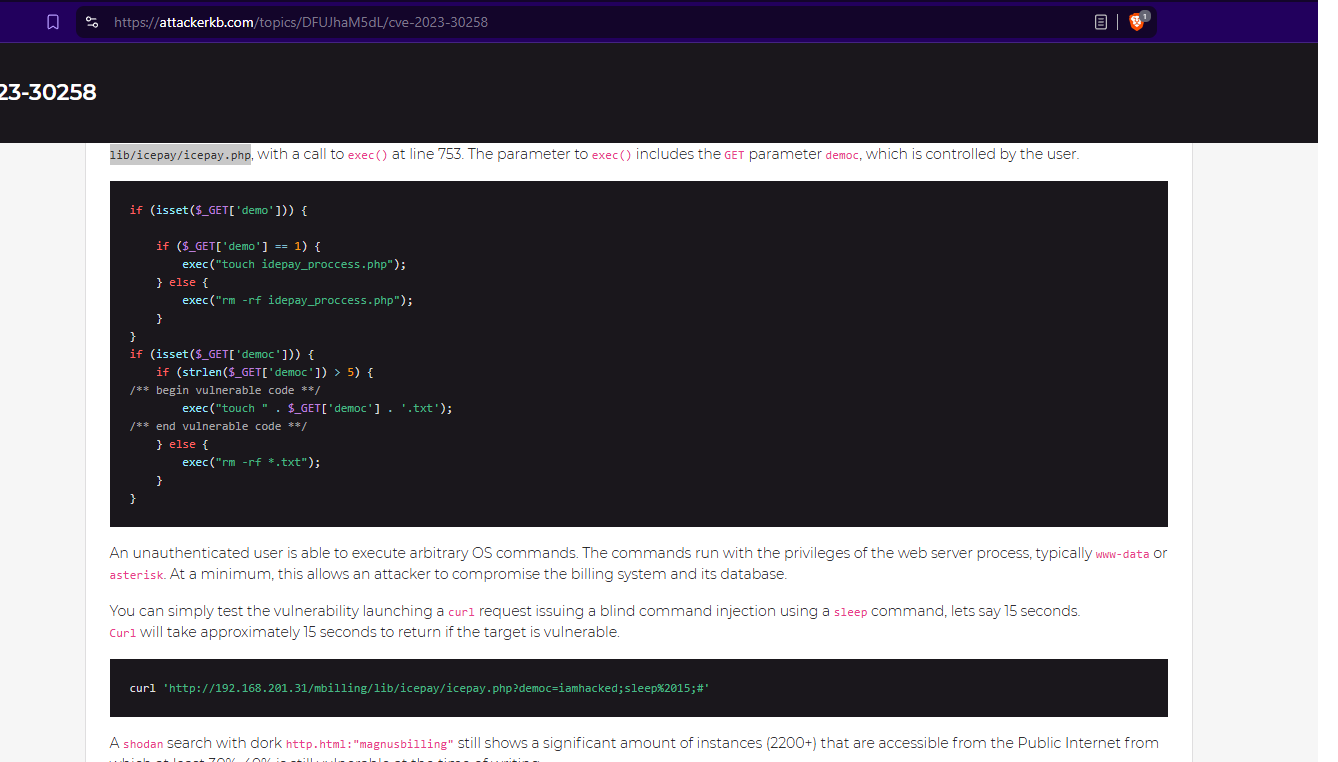Screen dimensions: 1338x762
Task: Click the exec touch idepay_proccess.php line
Action: click(294, 264)
